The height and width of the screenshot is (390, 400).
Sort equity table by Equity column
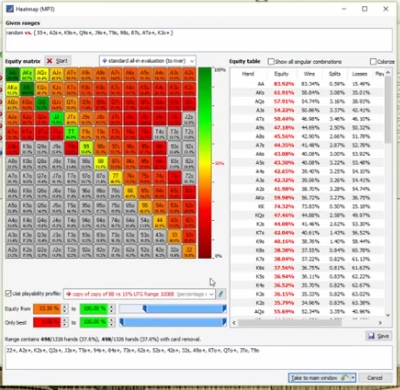(281, 74)
